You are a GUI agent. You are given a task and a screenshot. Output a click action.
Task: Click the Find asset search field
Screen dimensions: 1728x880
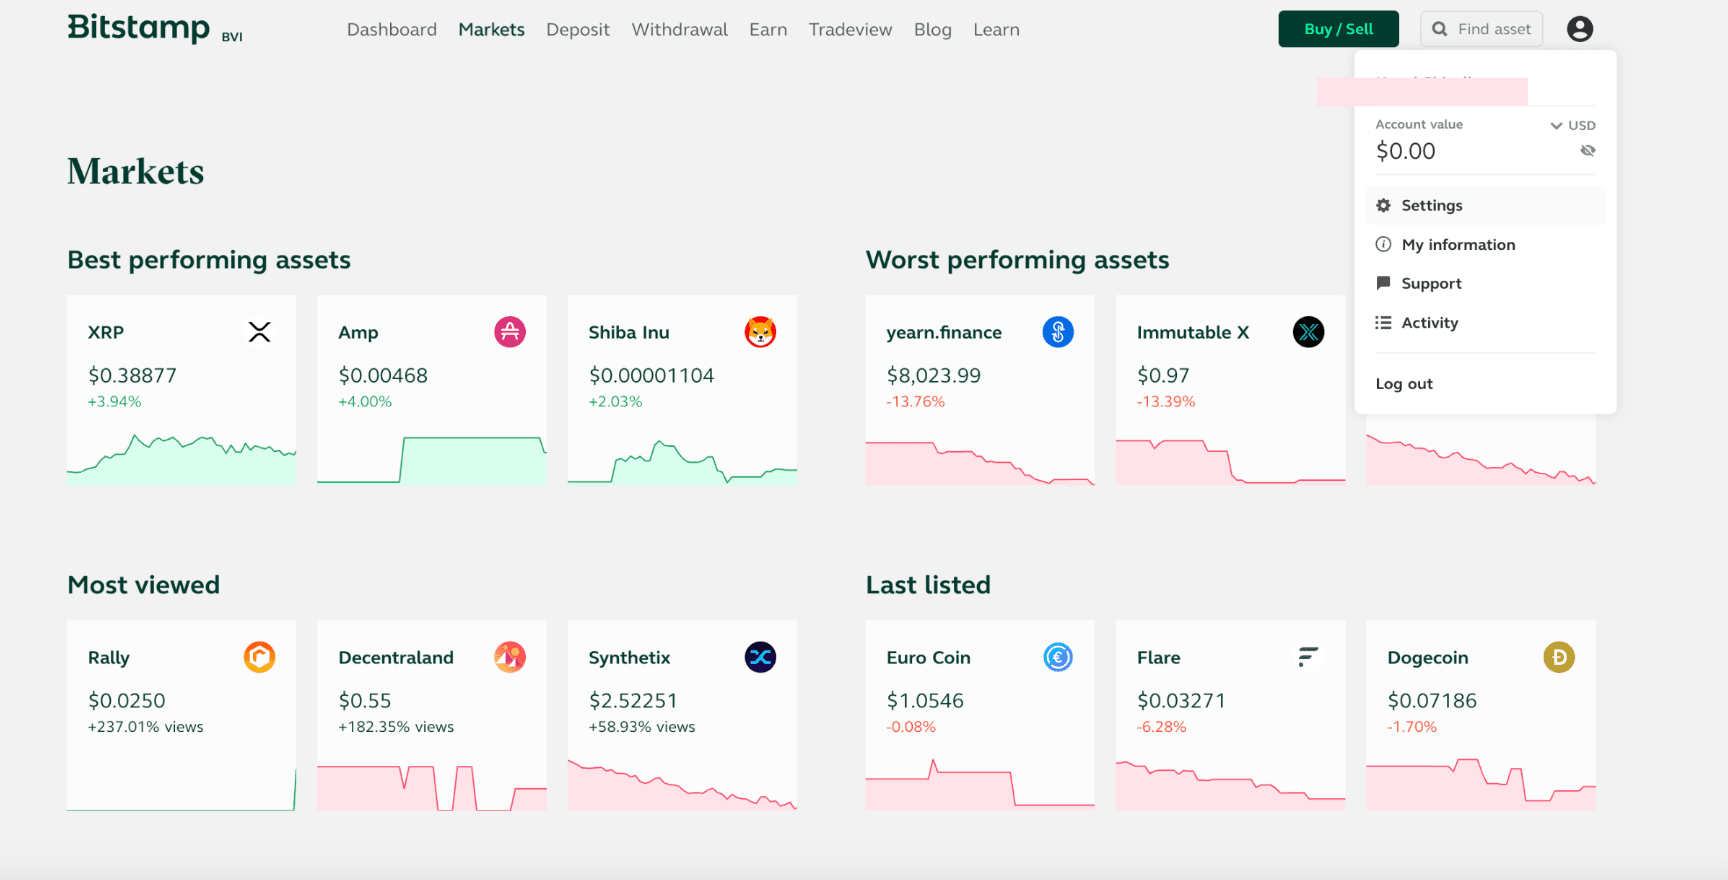pyautogui.click(x=1482, y=29)
